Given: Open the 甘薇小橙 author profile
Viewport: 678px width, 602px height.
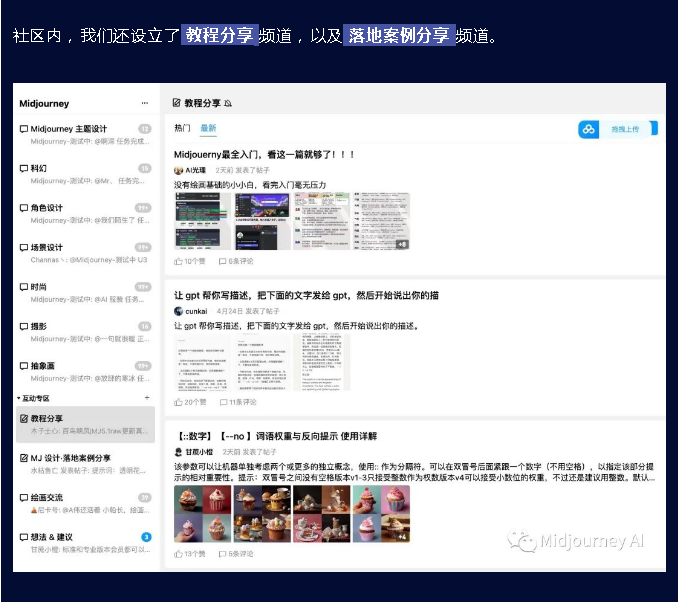Looking at the screenshot, I should (199, 452).
